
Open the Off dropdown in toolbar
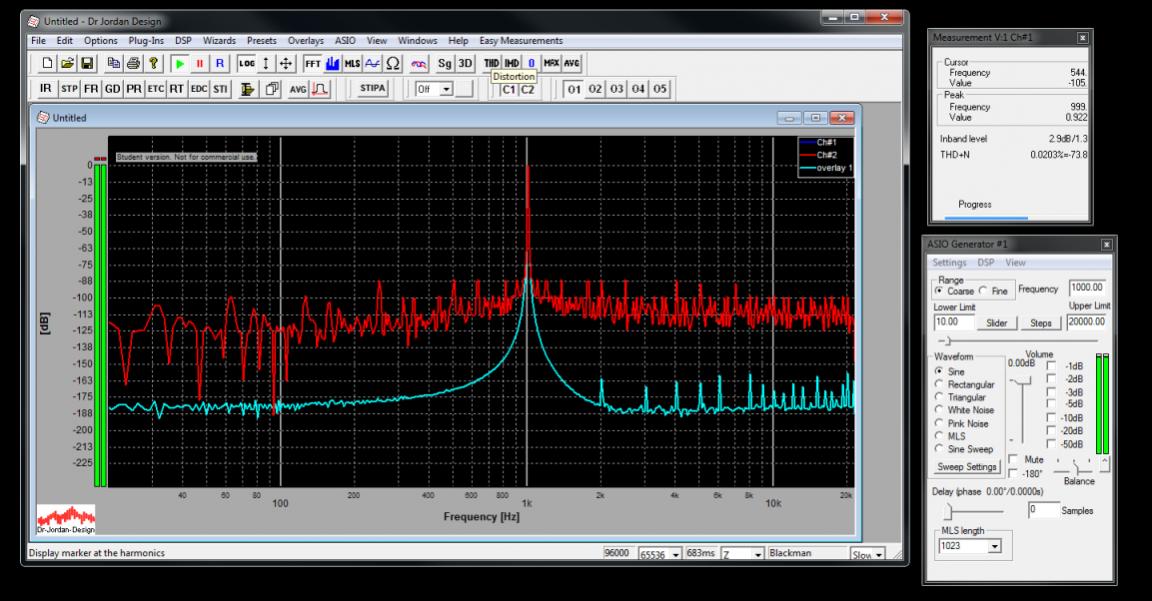446,89
